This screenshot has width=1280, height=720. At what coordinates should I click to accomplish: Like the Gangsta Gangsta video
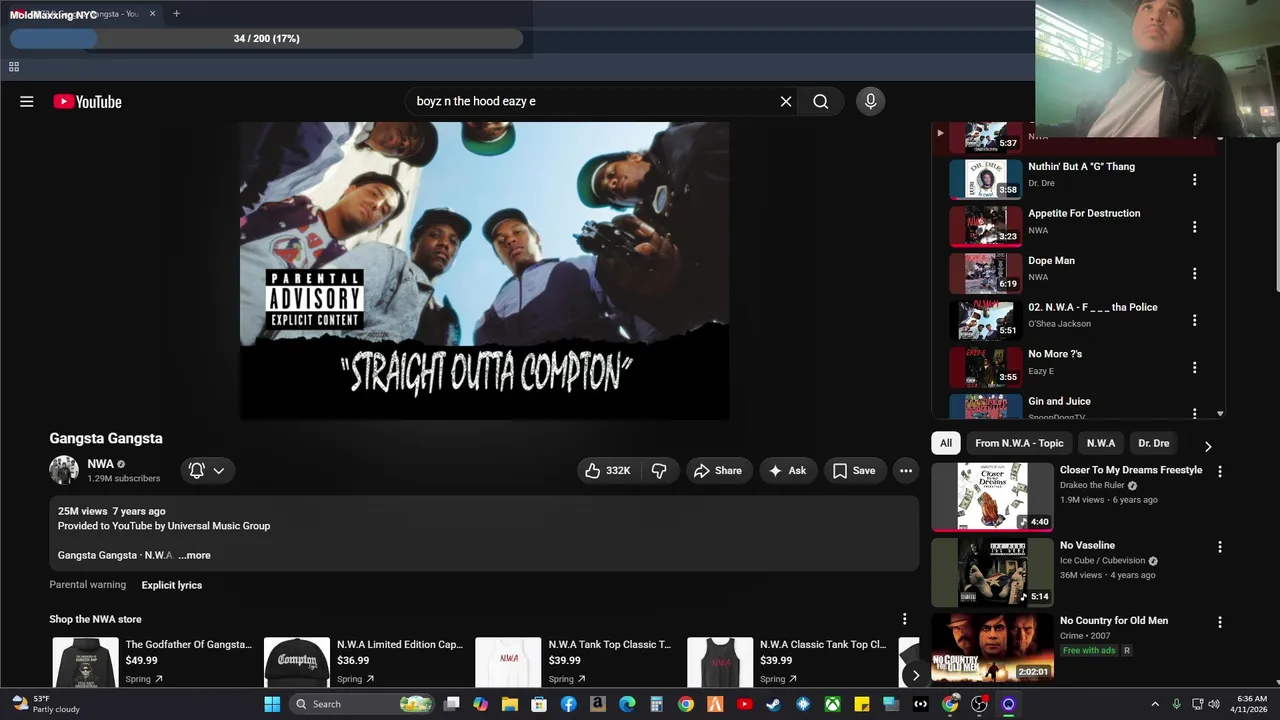[x=608, y=470]
